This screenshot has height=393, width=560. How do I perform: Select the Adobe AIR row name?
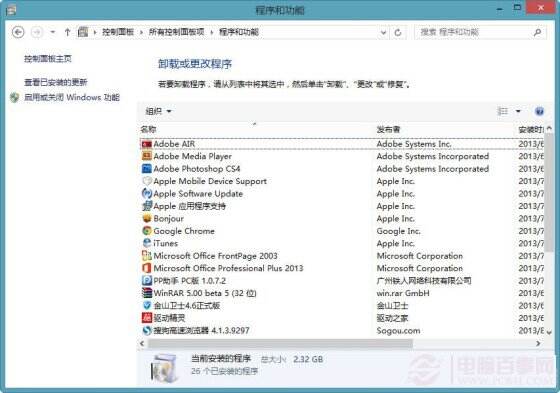click(174, 144)
